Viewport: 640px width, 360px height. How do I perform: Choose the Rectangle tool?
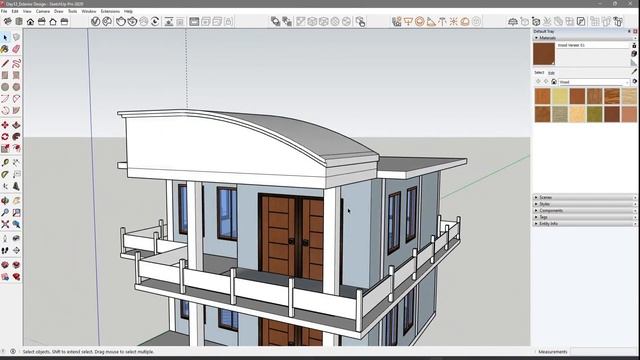pyautogui.click(x=5, y=75)
